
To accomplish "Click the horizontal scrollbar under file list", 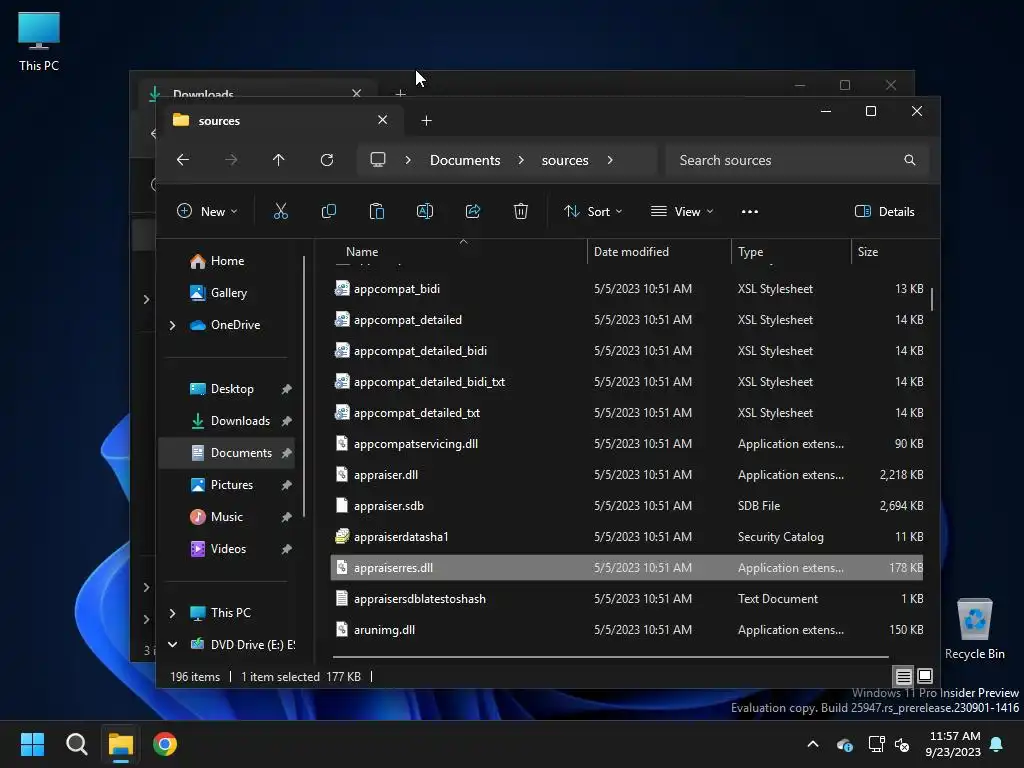I will [610, 656].
